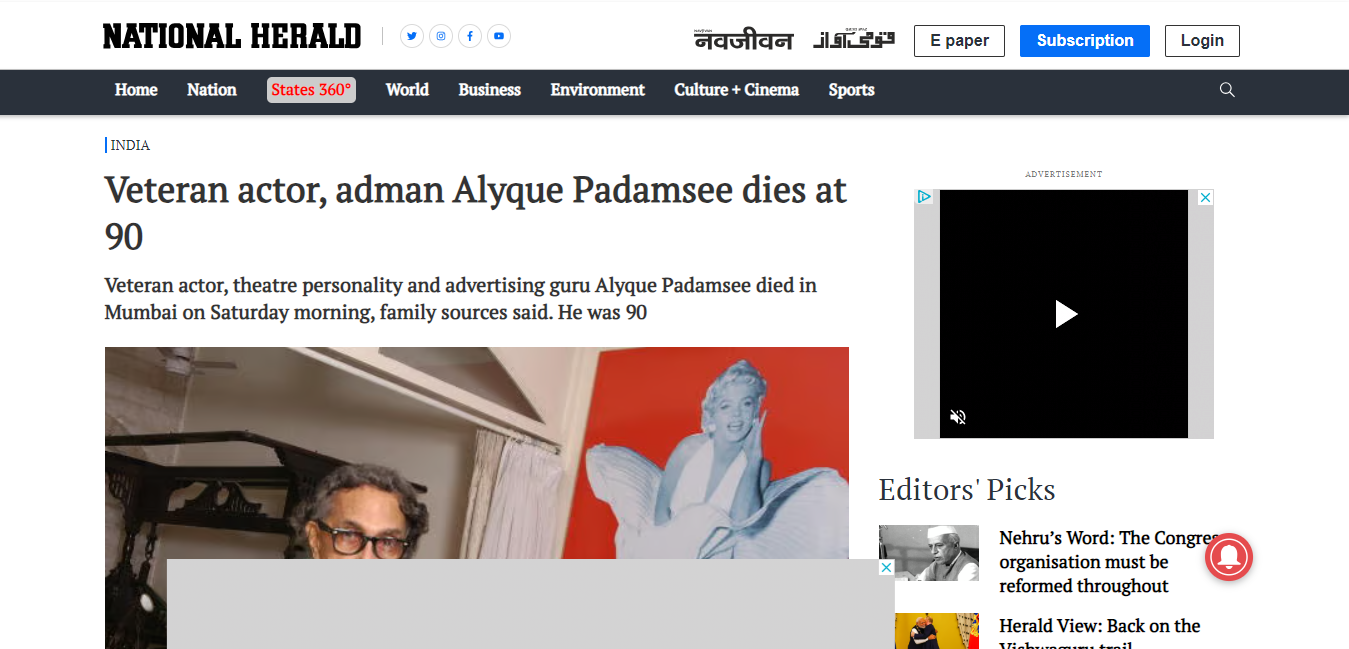1349x649 pixels.
Task: Select States 360° in navigation
Action: (x=311, y=90)
